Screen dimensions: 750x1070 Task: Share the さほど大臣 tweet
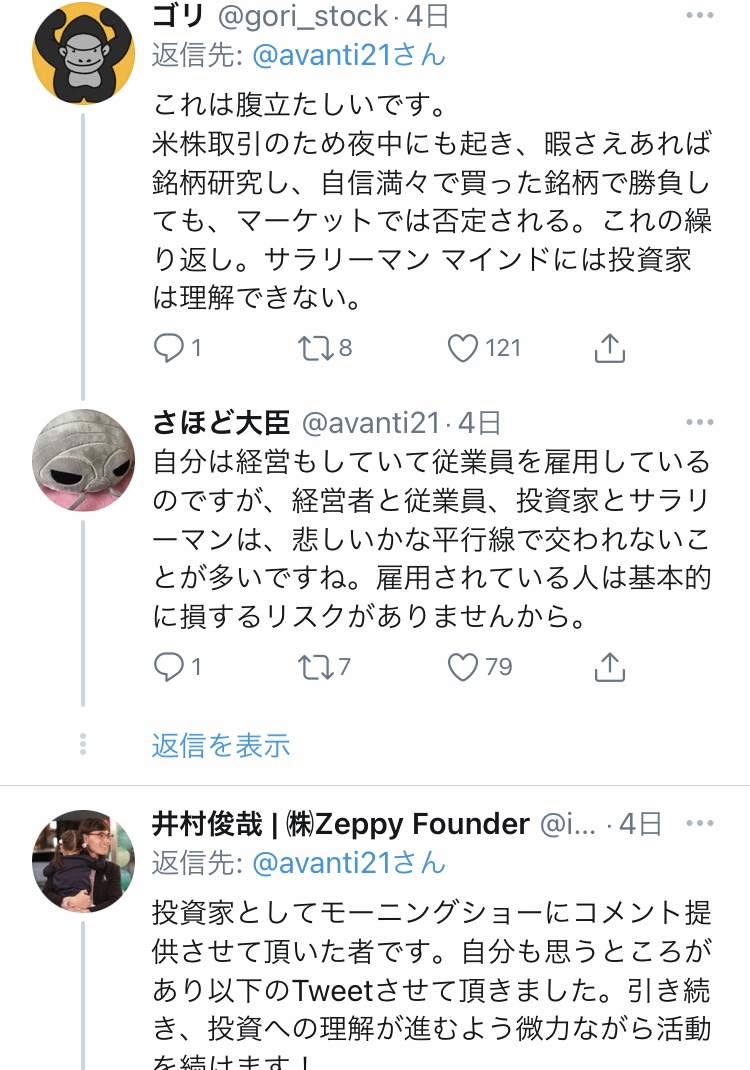click(609, 667)
